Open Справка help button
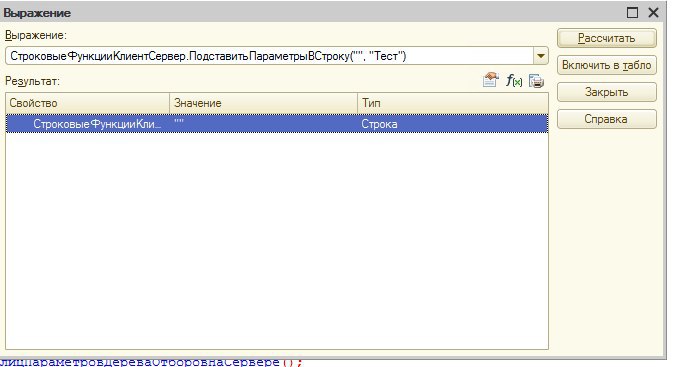 pos(606,119)
